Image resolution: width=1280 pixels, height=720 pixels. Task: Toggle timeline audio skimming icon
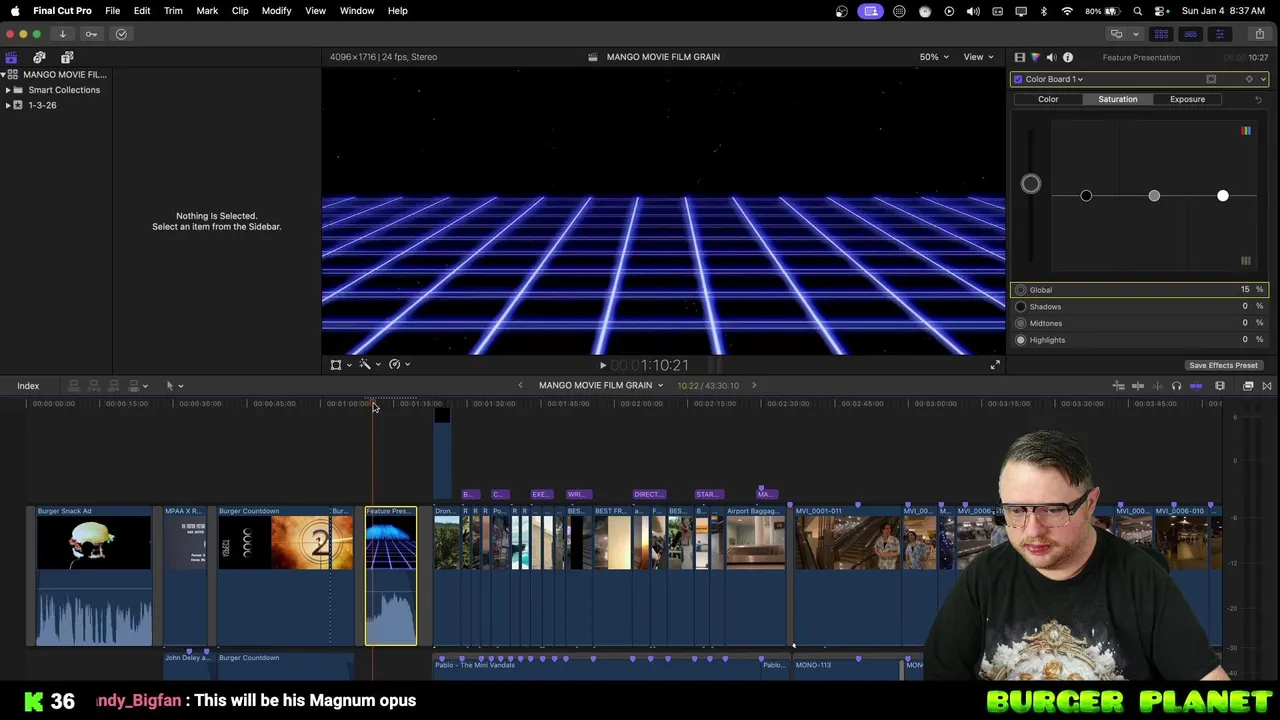pos(1158,386)
